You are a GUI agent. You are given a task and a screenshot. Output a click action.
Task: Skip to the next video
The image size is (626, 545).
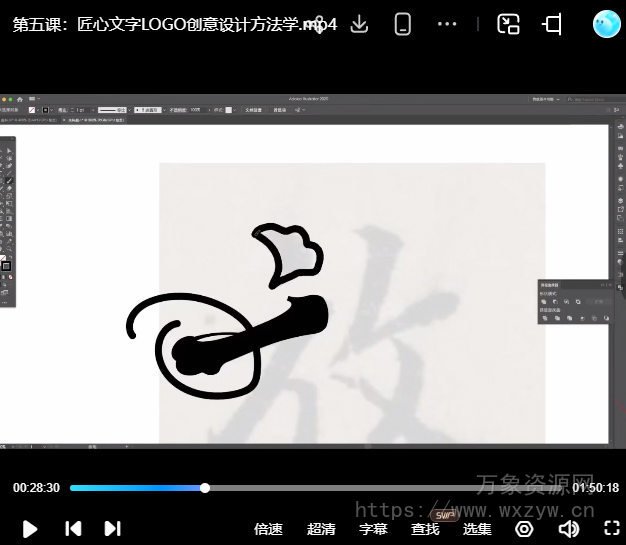pyautogui.click(x=112, y=528)
